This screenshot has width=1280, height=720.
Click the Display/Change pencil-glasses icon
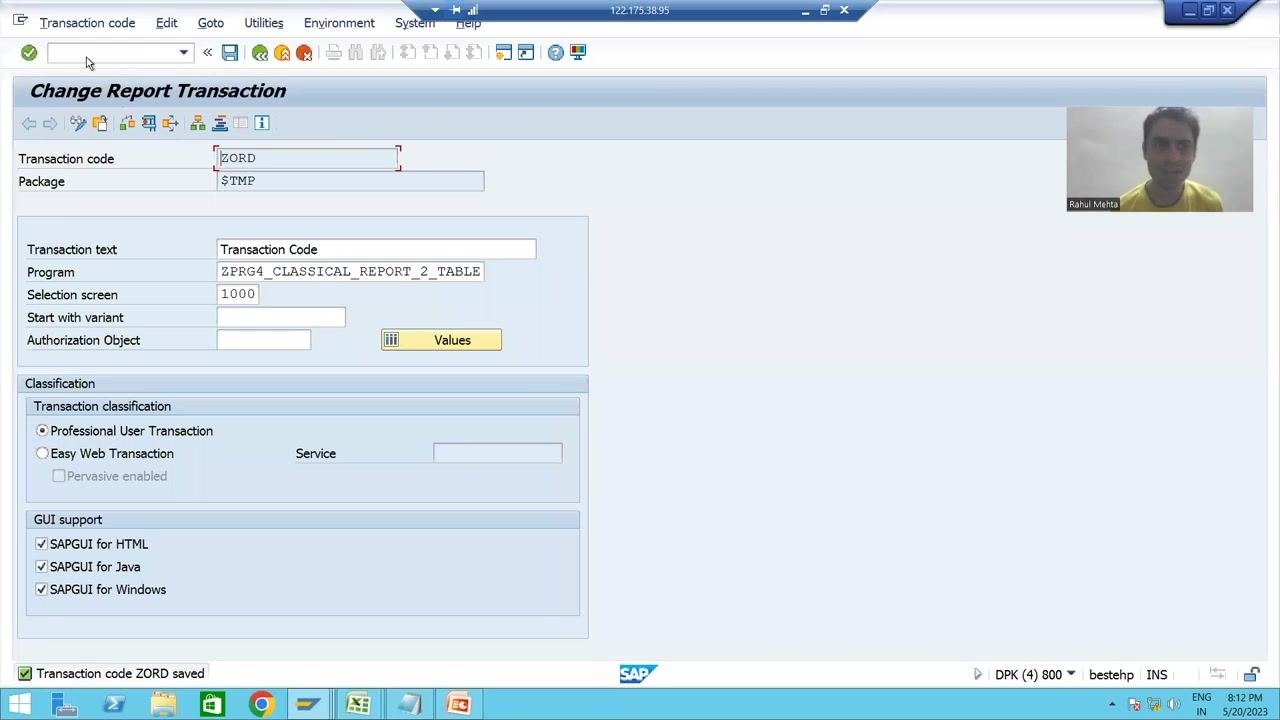[x=78, y=123]
